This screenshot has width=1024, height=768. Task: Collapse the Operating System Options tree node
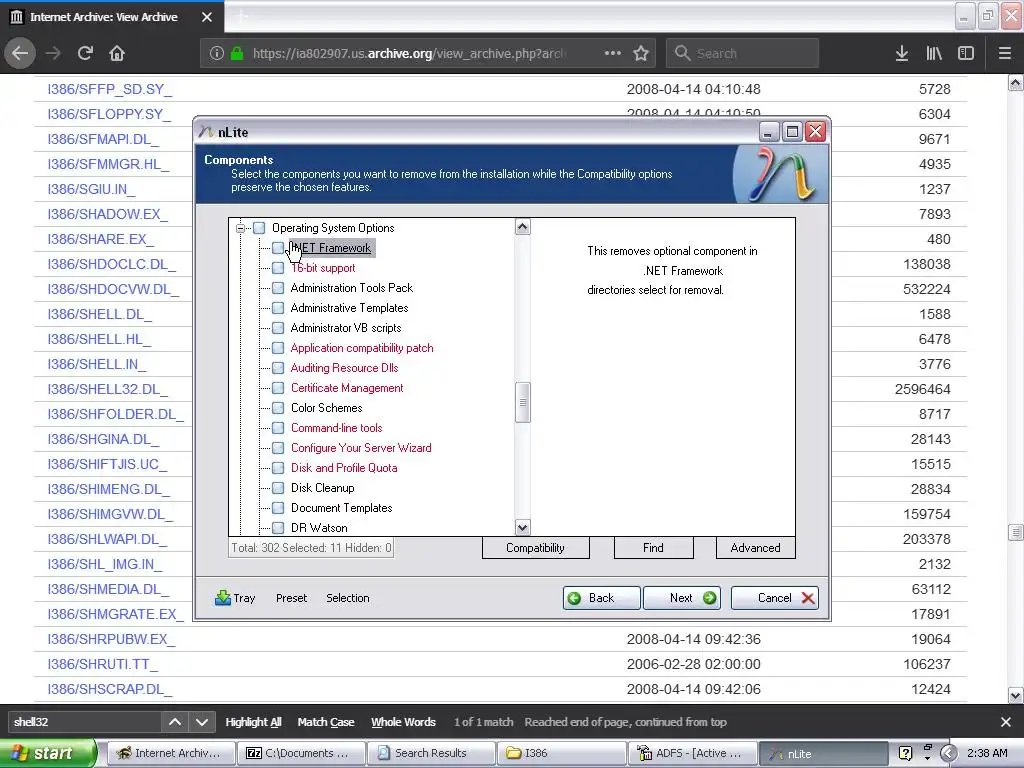pos(240,228)
